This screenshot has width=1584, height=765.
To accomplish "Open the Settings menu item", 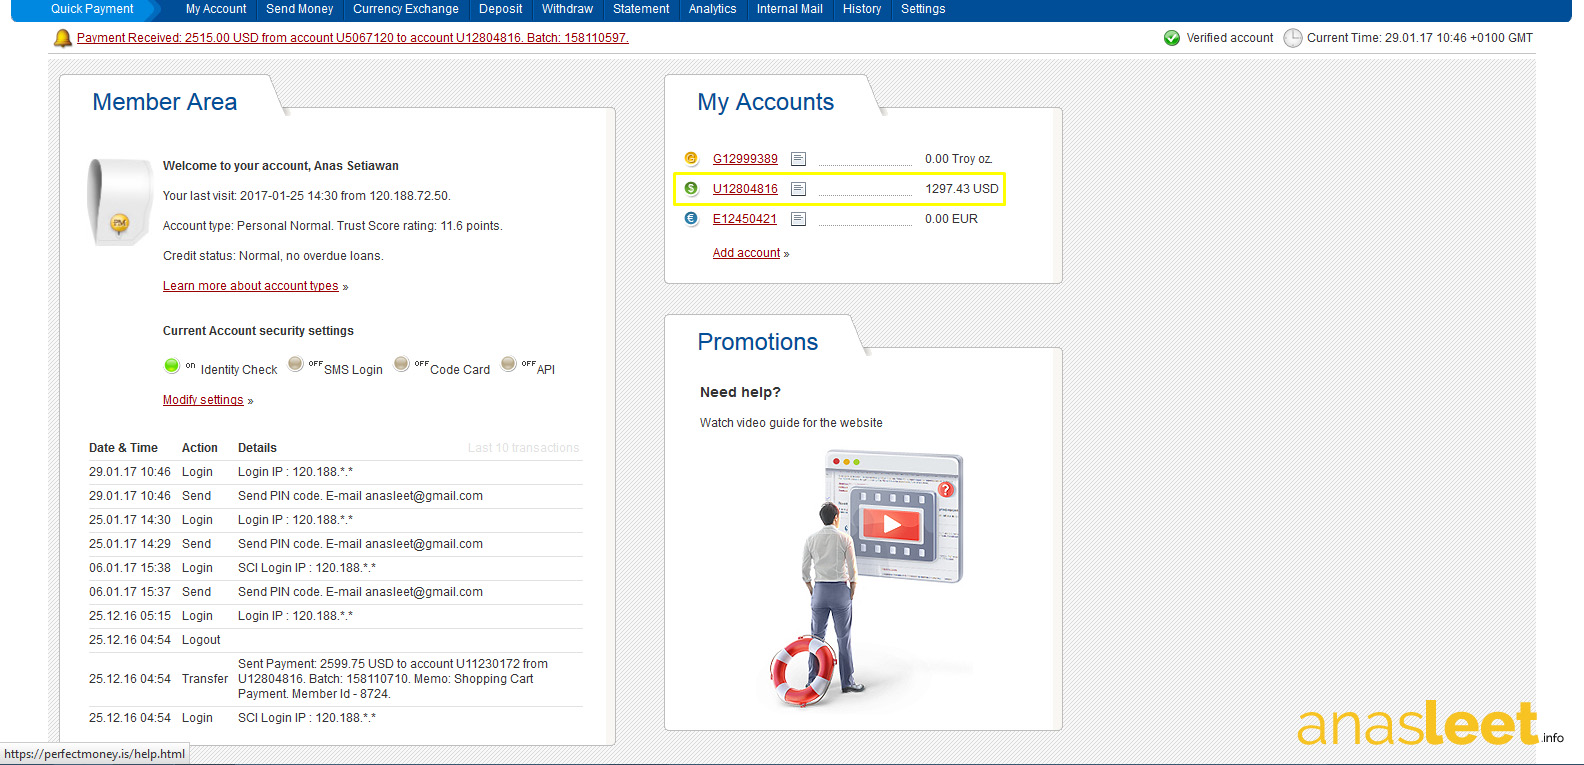I will 923,9.
